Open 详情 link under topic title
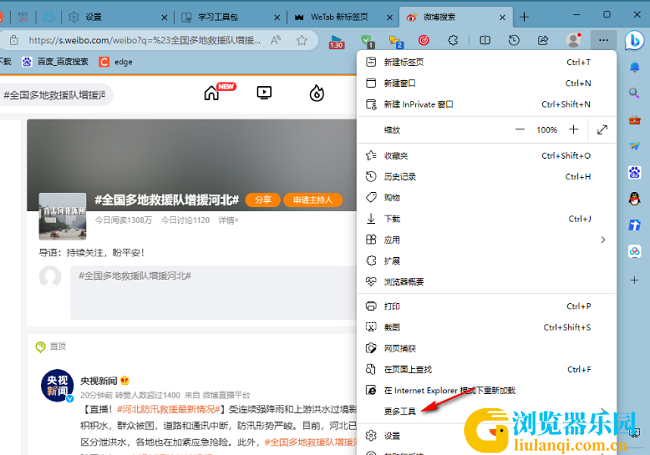This screenshot has width=650, height=455. point(228,220)
